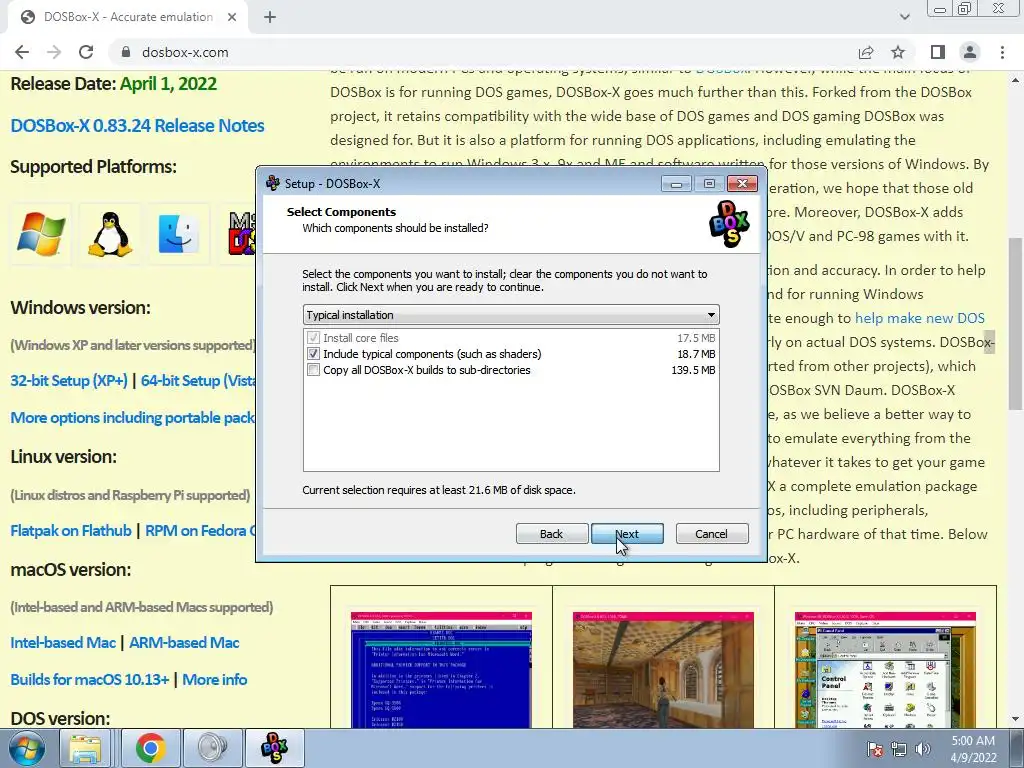Click the April 1, 2022 release date text
Viewport: 1024px width, 768px height.
[168, 84]
